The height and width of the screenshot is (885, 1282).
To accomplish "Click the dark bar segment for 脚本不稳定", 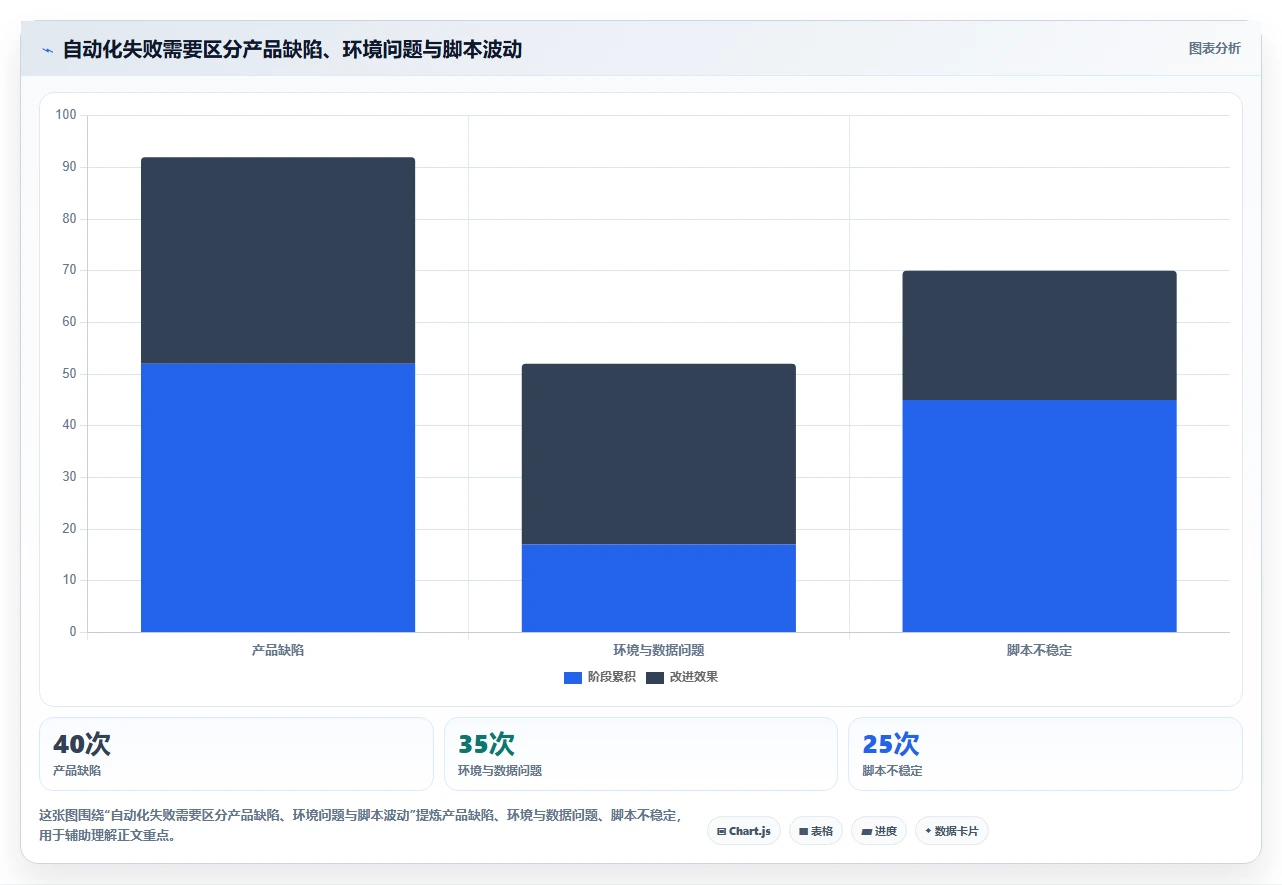I will tap(1039, 335).
